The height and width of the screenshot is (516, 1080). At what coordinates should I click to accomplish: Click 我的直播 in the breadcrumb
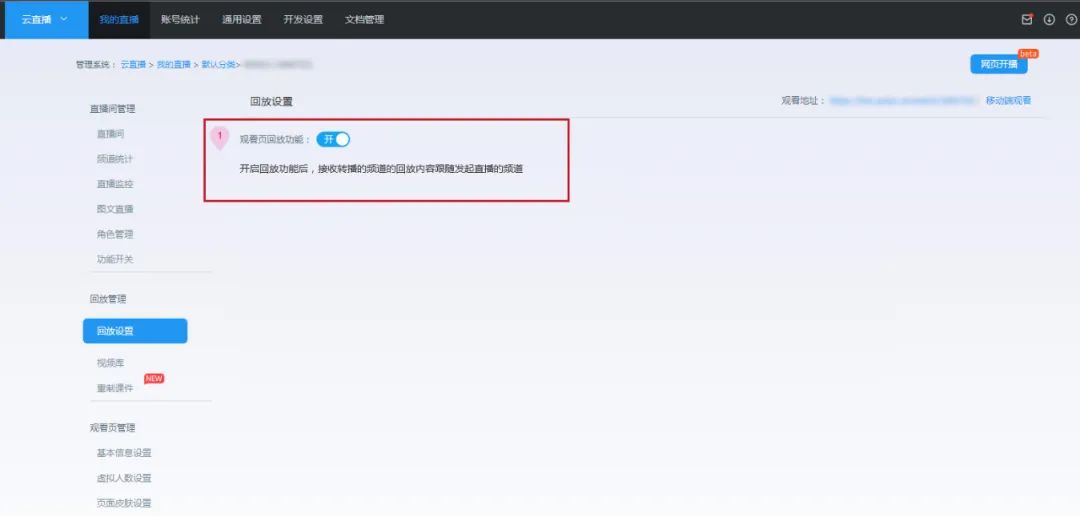point(174,64)
